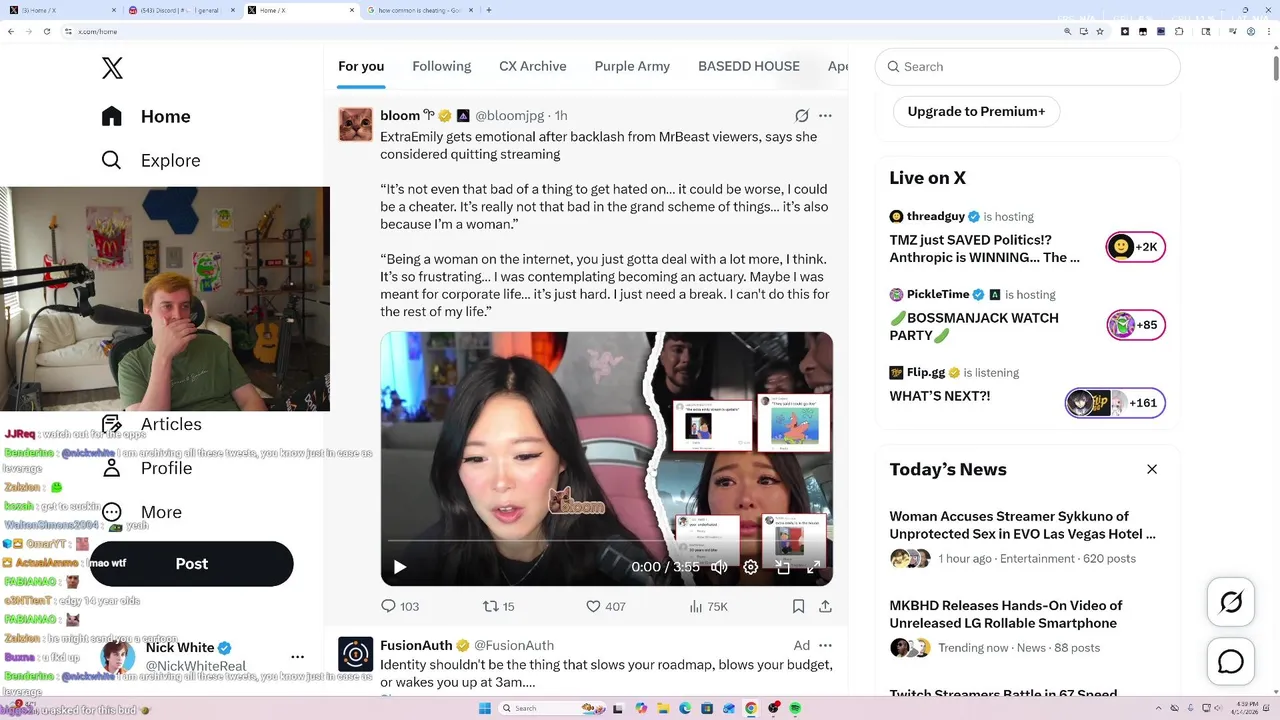Switch to the CX Archive tab
1280x720 pixels.
click(x=533, y=66)
